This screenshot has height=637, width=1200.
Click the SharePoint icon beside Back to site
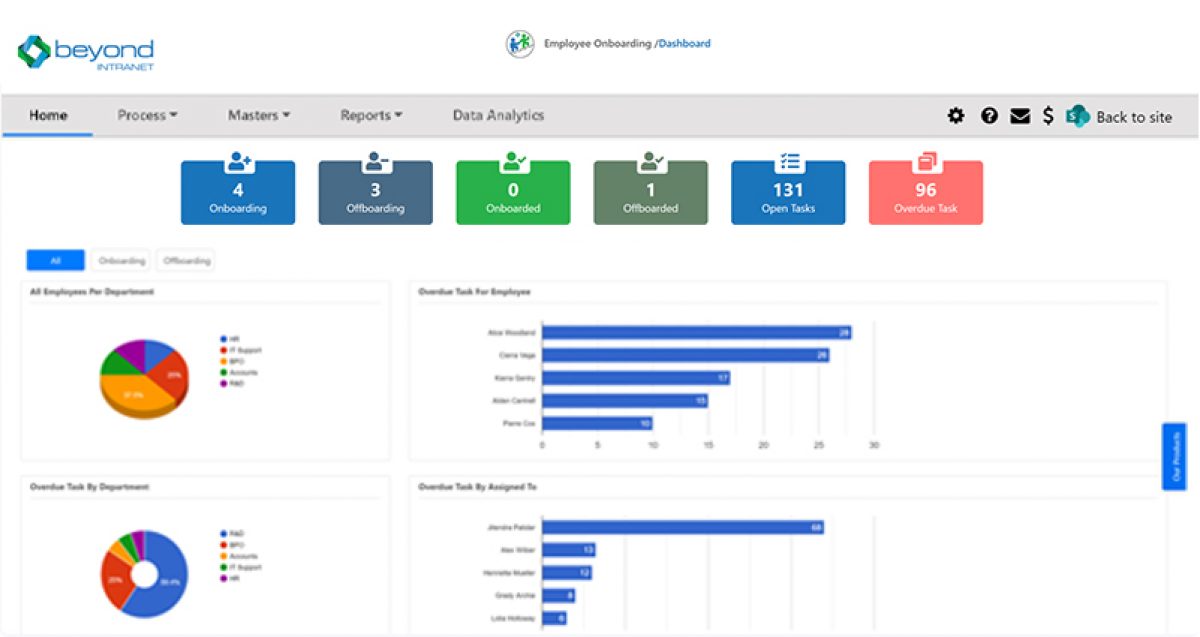[1077, 116]
